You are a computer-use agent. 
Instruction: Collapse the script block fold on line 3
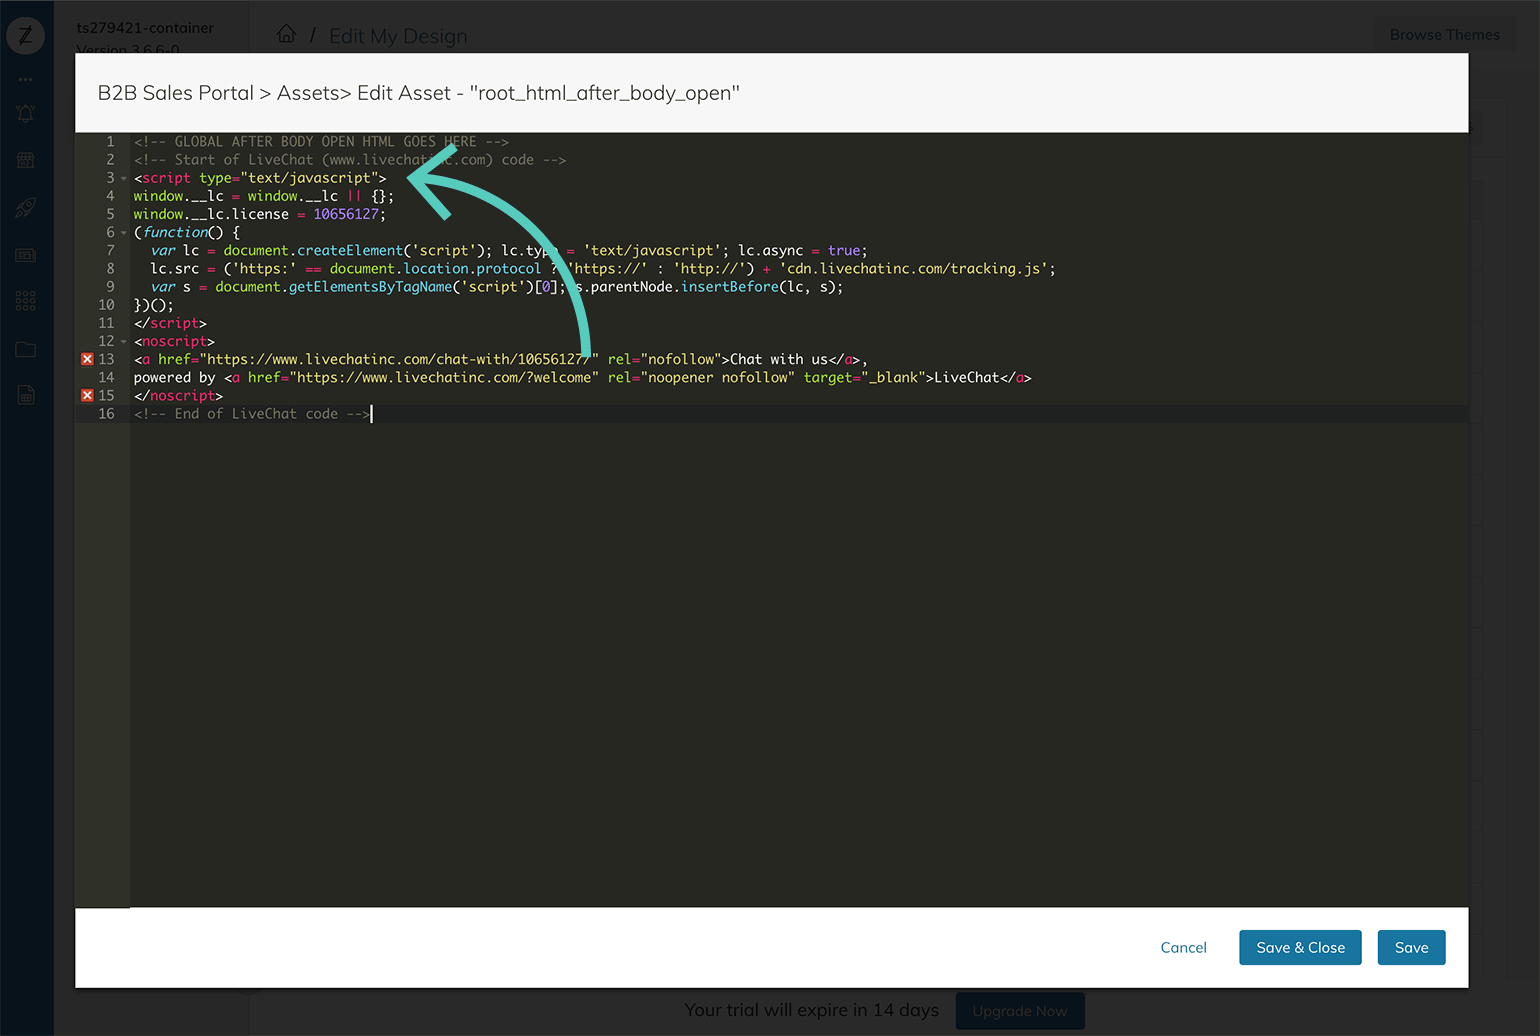pos(124,178)
